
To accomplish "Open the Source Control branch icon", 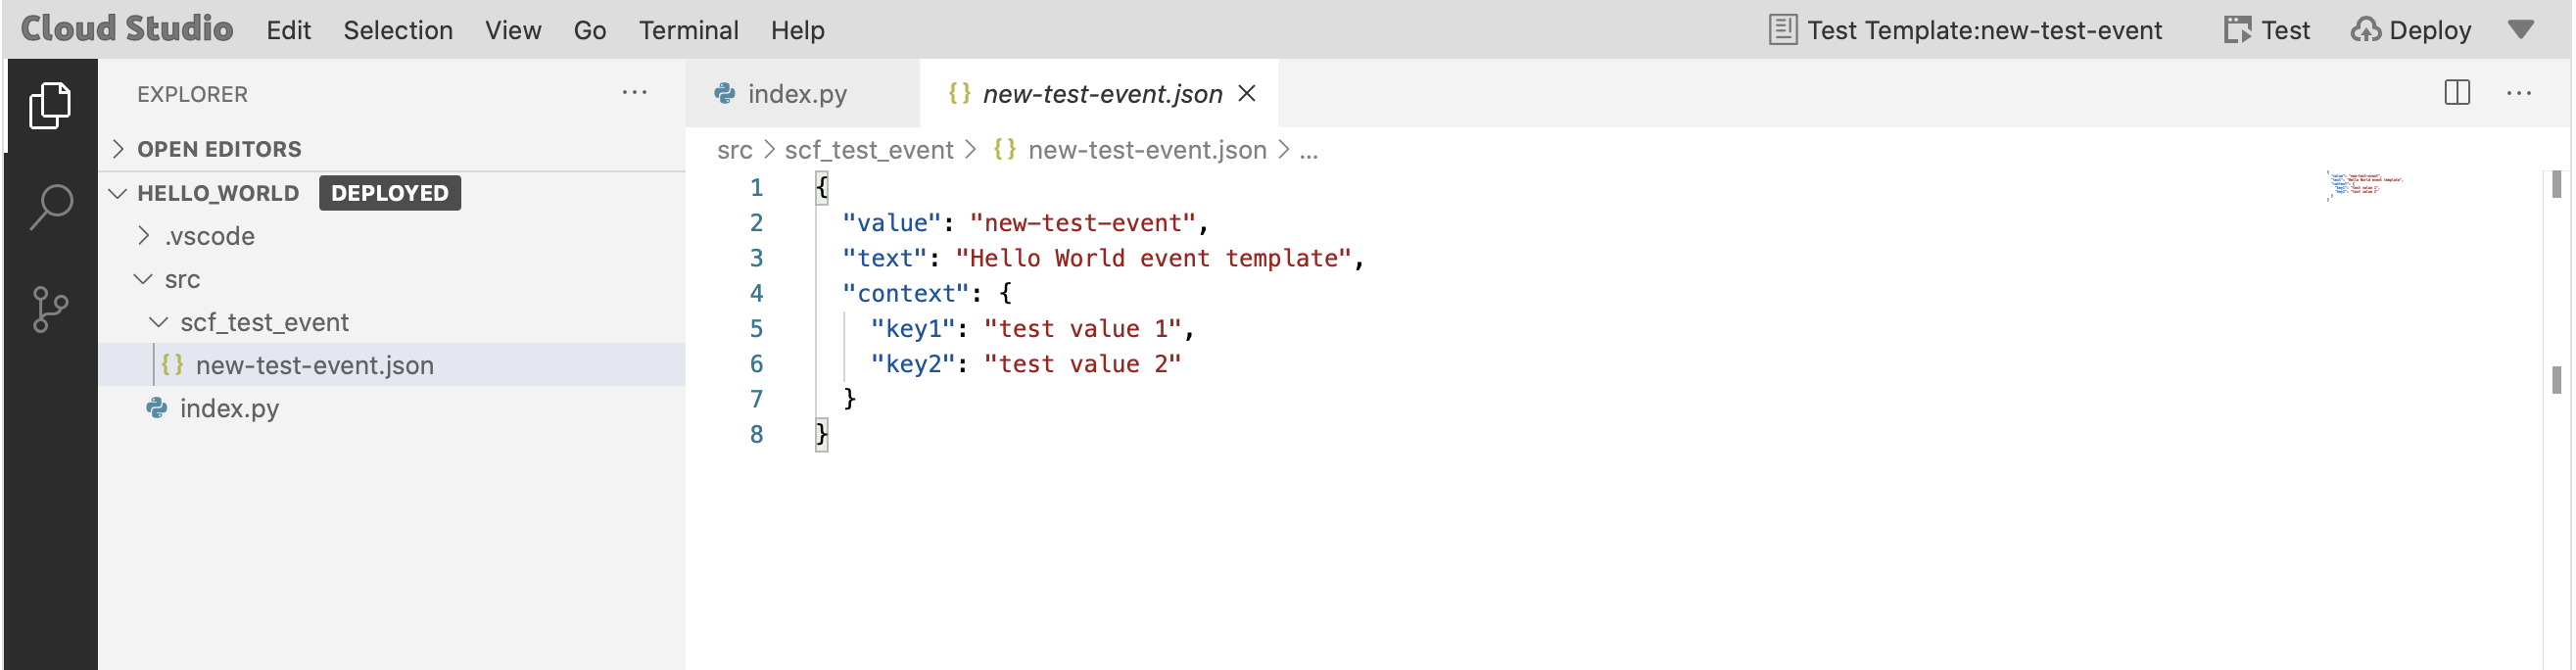I will pyautogui.click(x=50, y=309).
